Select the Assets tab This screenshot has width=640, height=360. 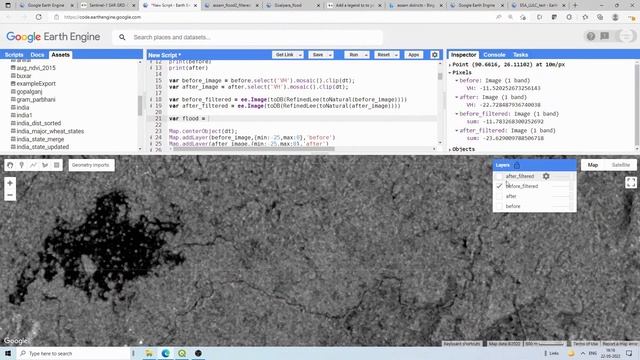coord(60,55)
